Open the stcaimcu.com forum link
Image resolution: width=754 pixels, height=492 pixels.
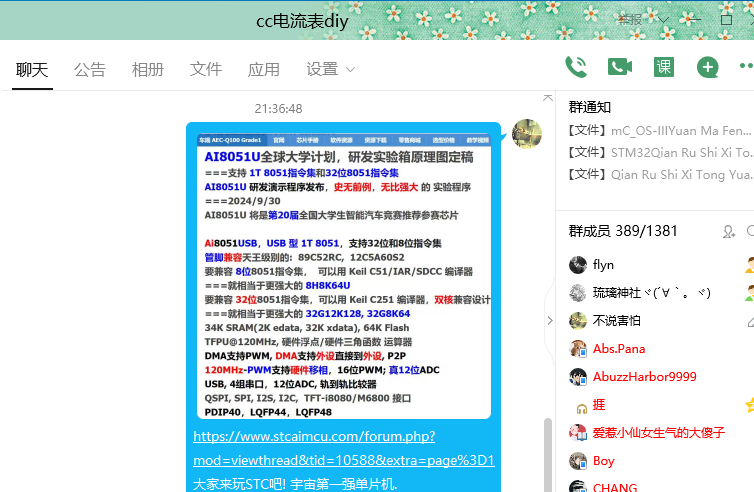[344, 448]
